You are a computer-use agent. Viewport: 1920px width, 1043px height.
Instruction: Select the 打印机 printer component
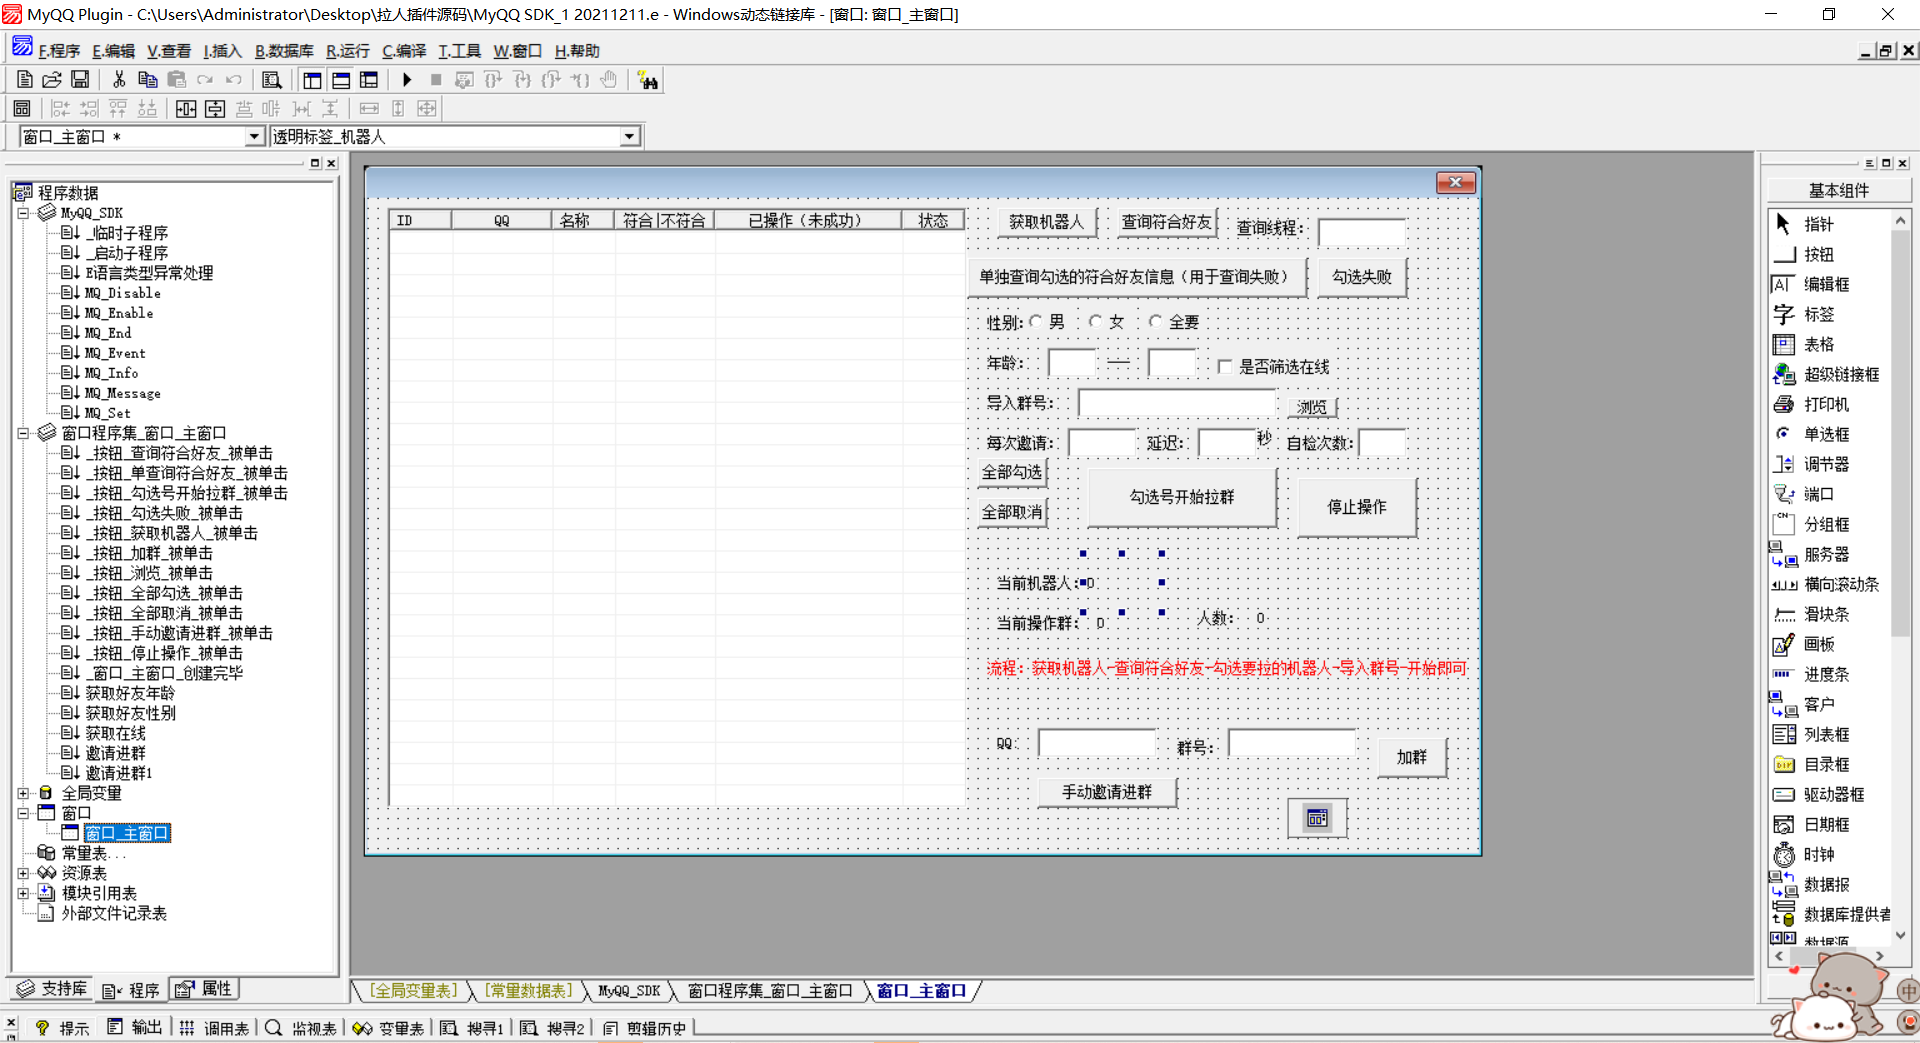click(1825, 404)
